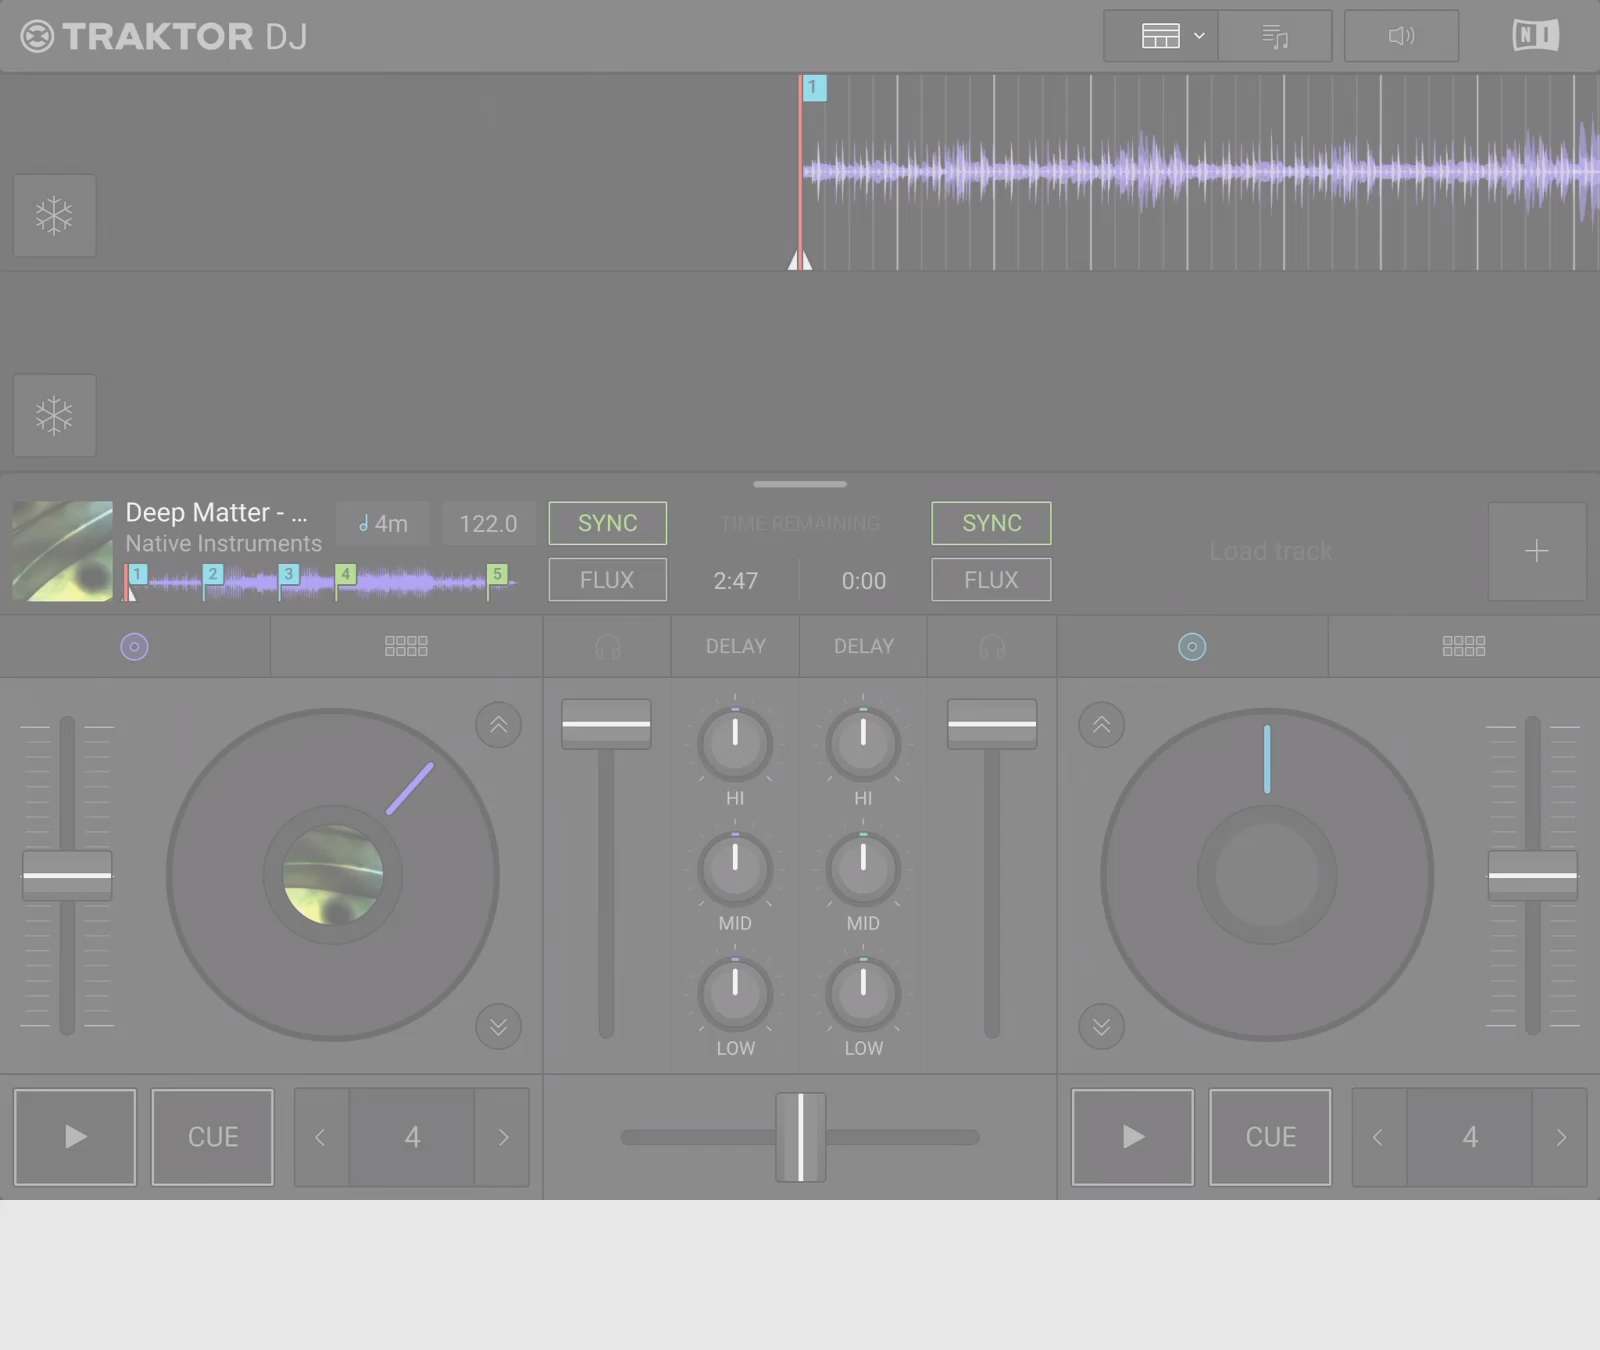
Task: Decrease left deck loop size with left arrow
Action: point(321,1137)
